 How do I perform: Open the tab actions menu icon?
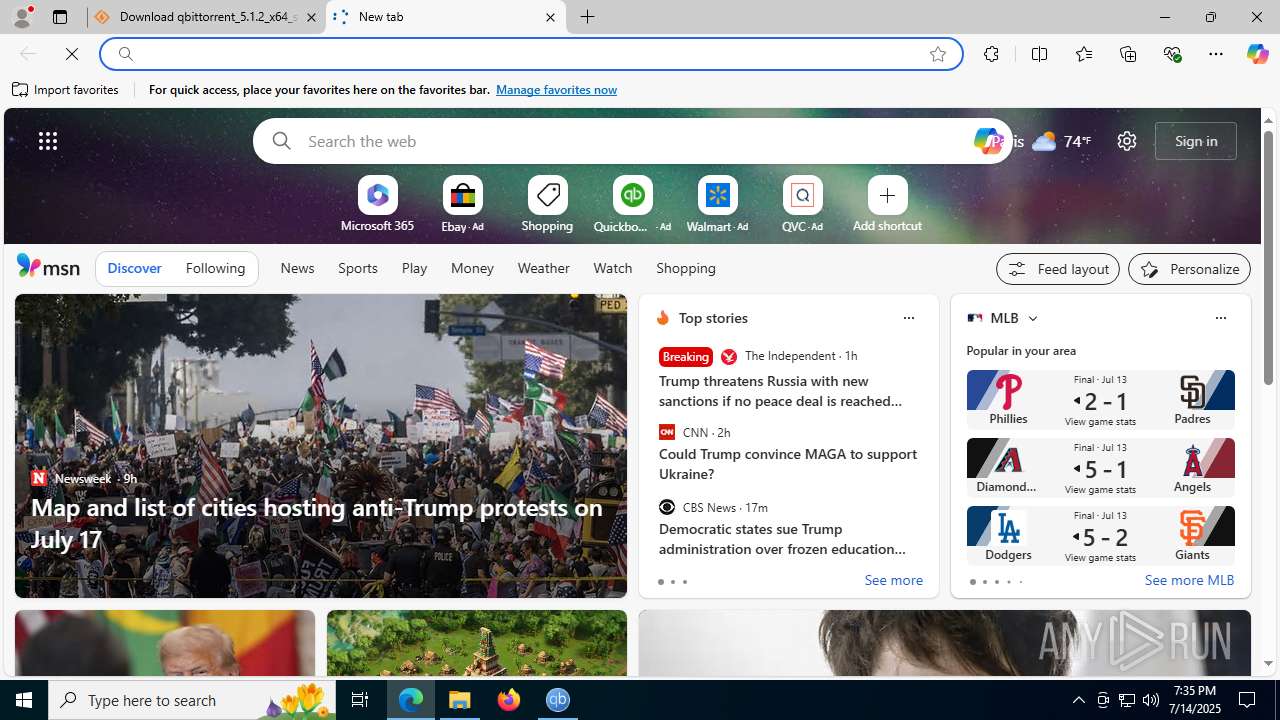pyautogui.click(x=59, y=17)
